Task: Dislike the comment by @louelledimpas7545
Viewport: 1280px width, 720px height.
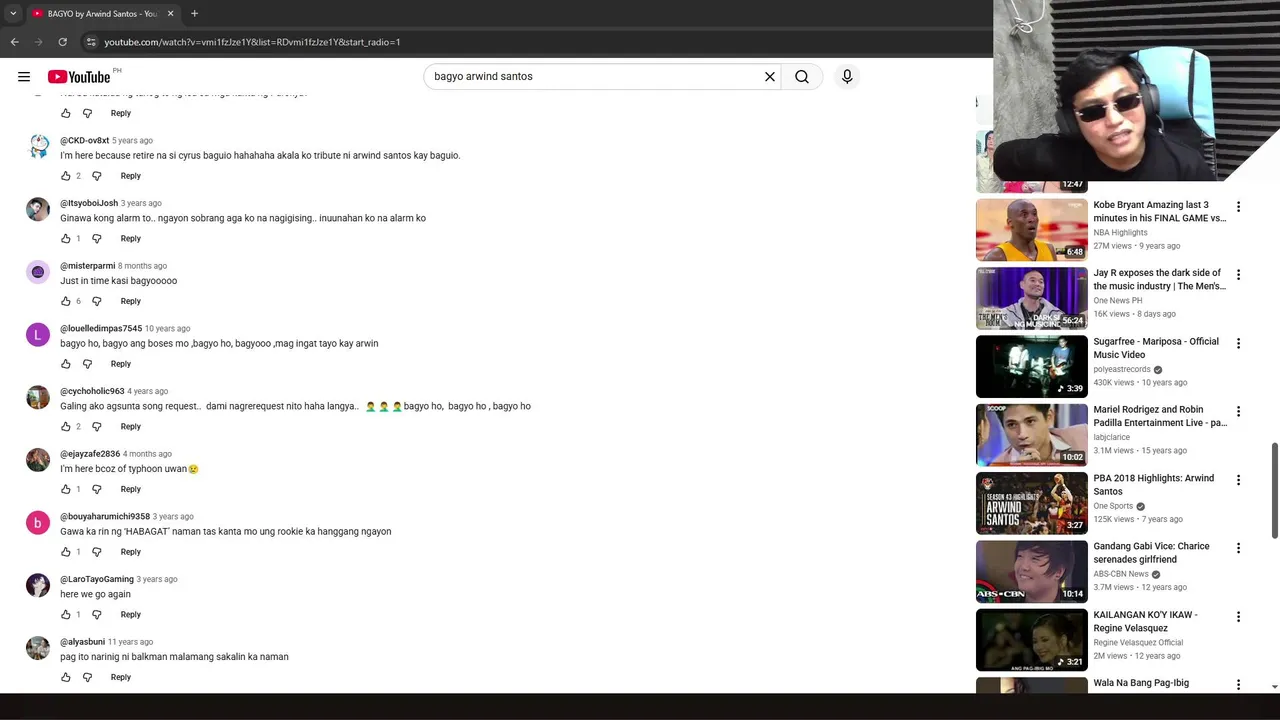Action: click(x=87, y=364)
